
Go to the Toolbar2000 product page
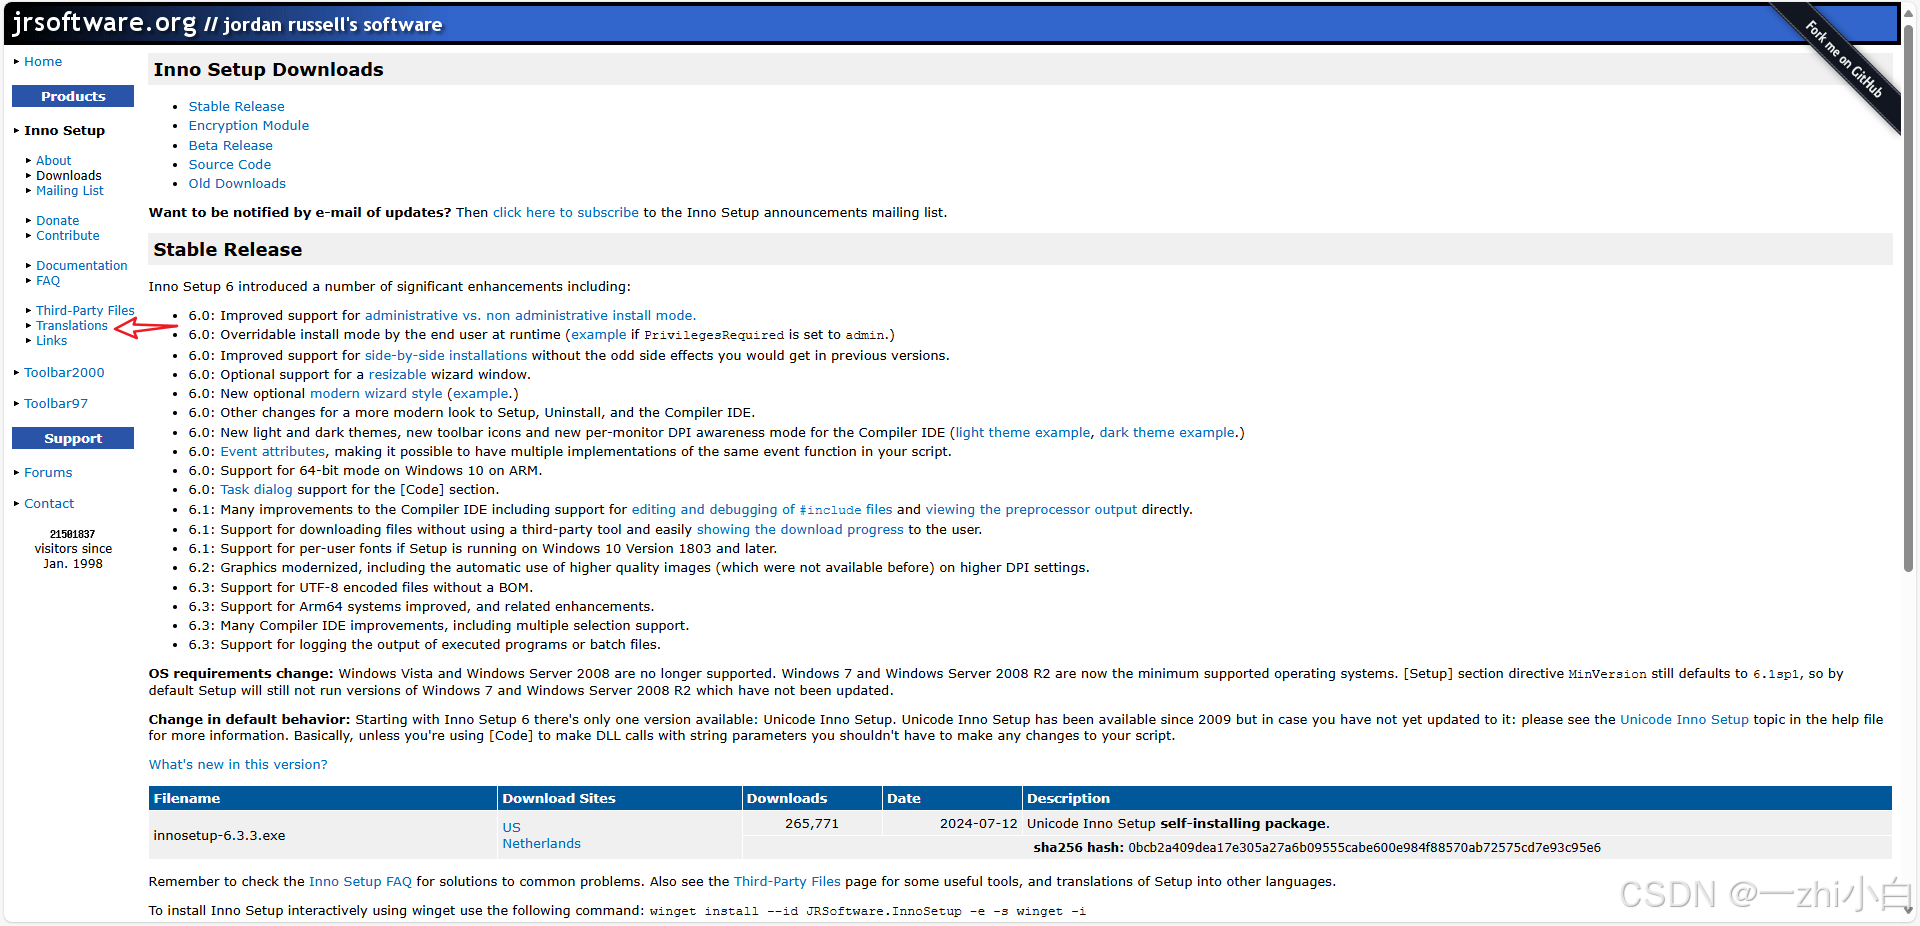coord(64,373)
